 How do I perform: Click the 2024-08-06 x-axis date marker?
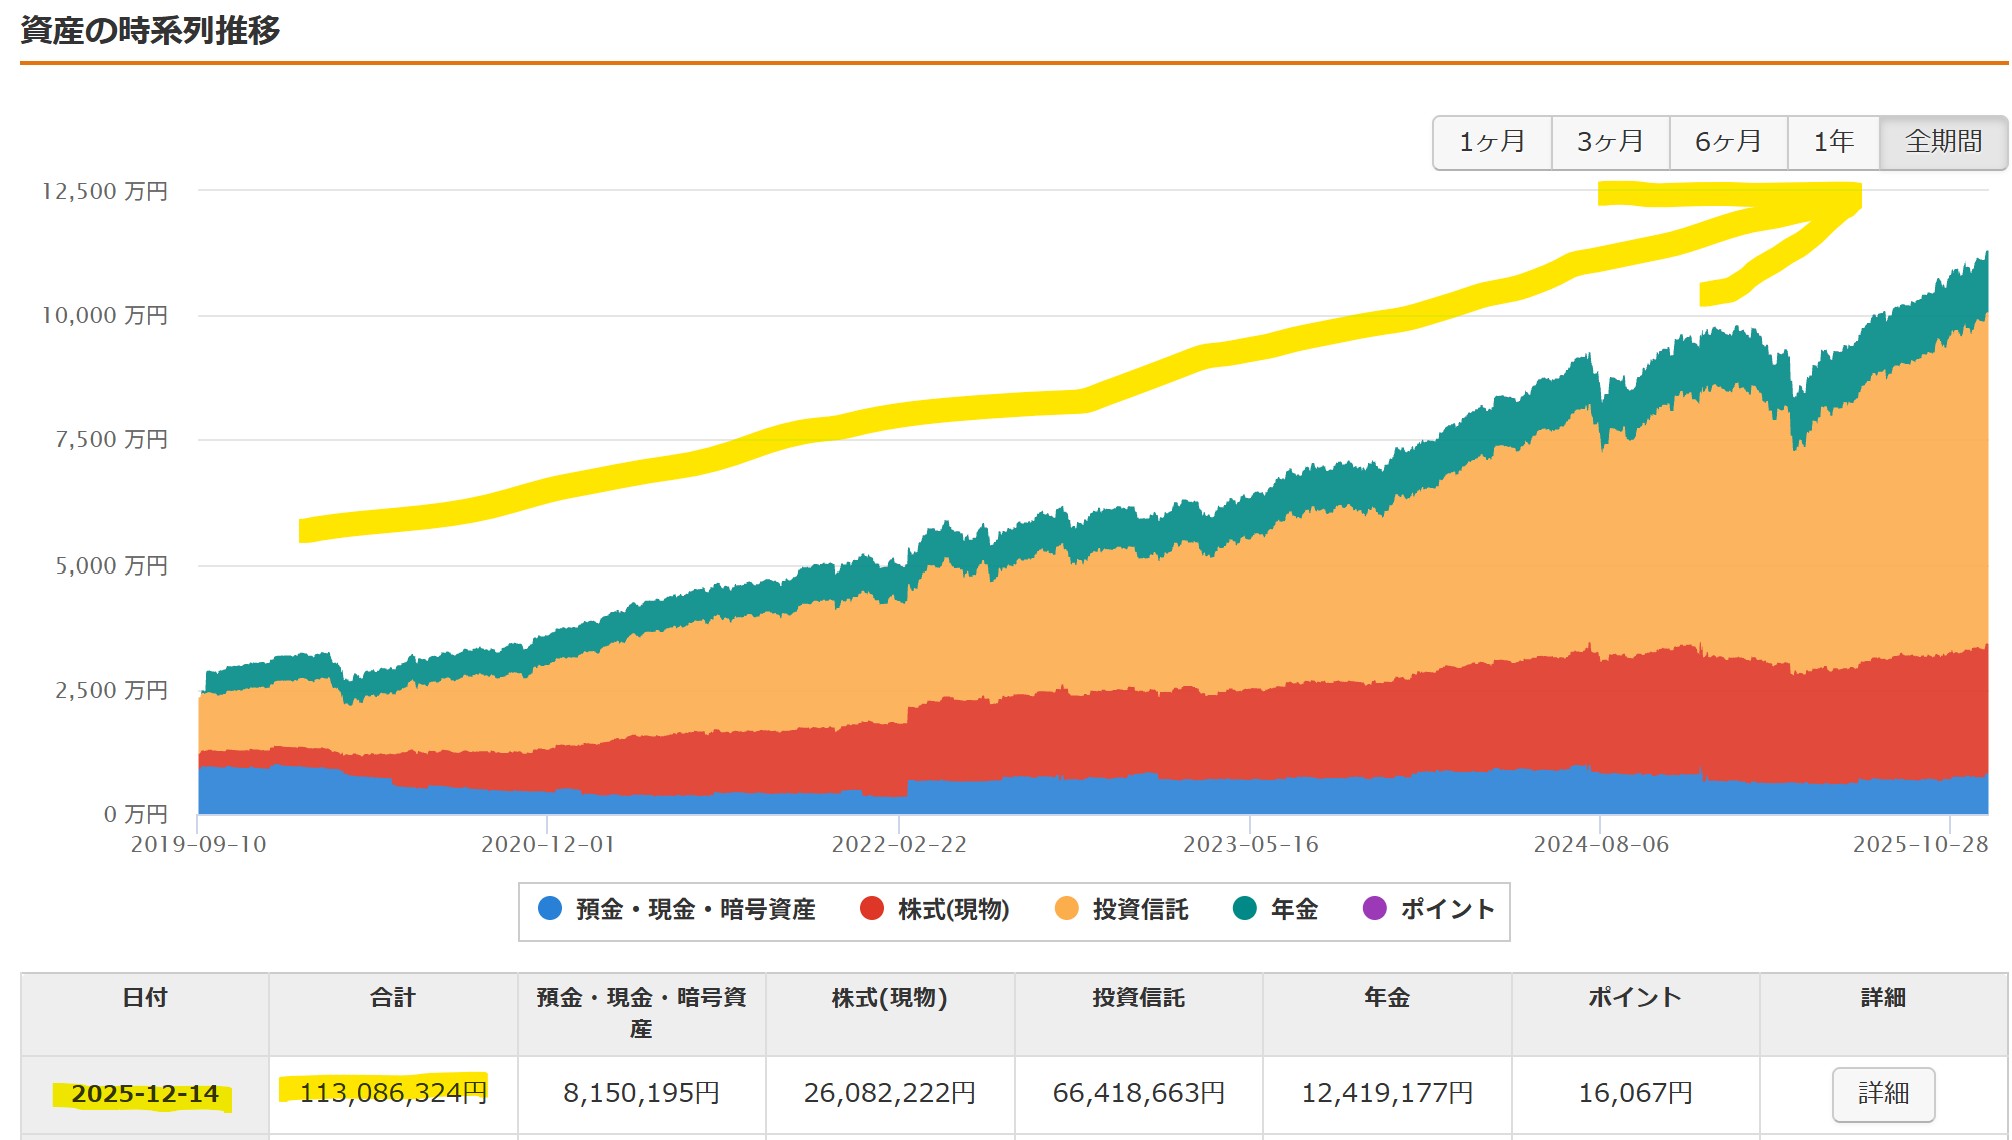pos(1601,845)
